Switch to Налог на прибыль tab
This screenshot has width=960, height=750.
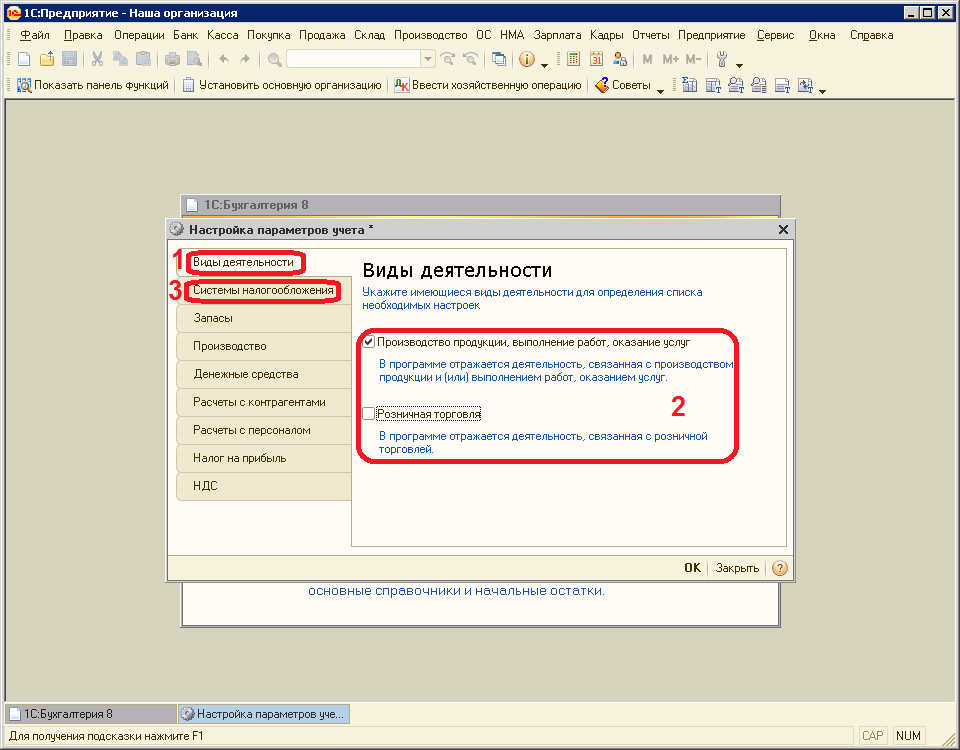[263, 458]
